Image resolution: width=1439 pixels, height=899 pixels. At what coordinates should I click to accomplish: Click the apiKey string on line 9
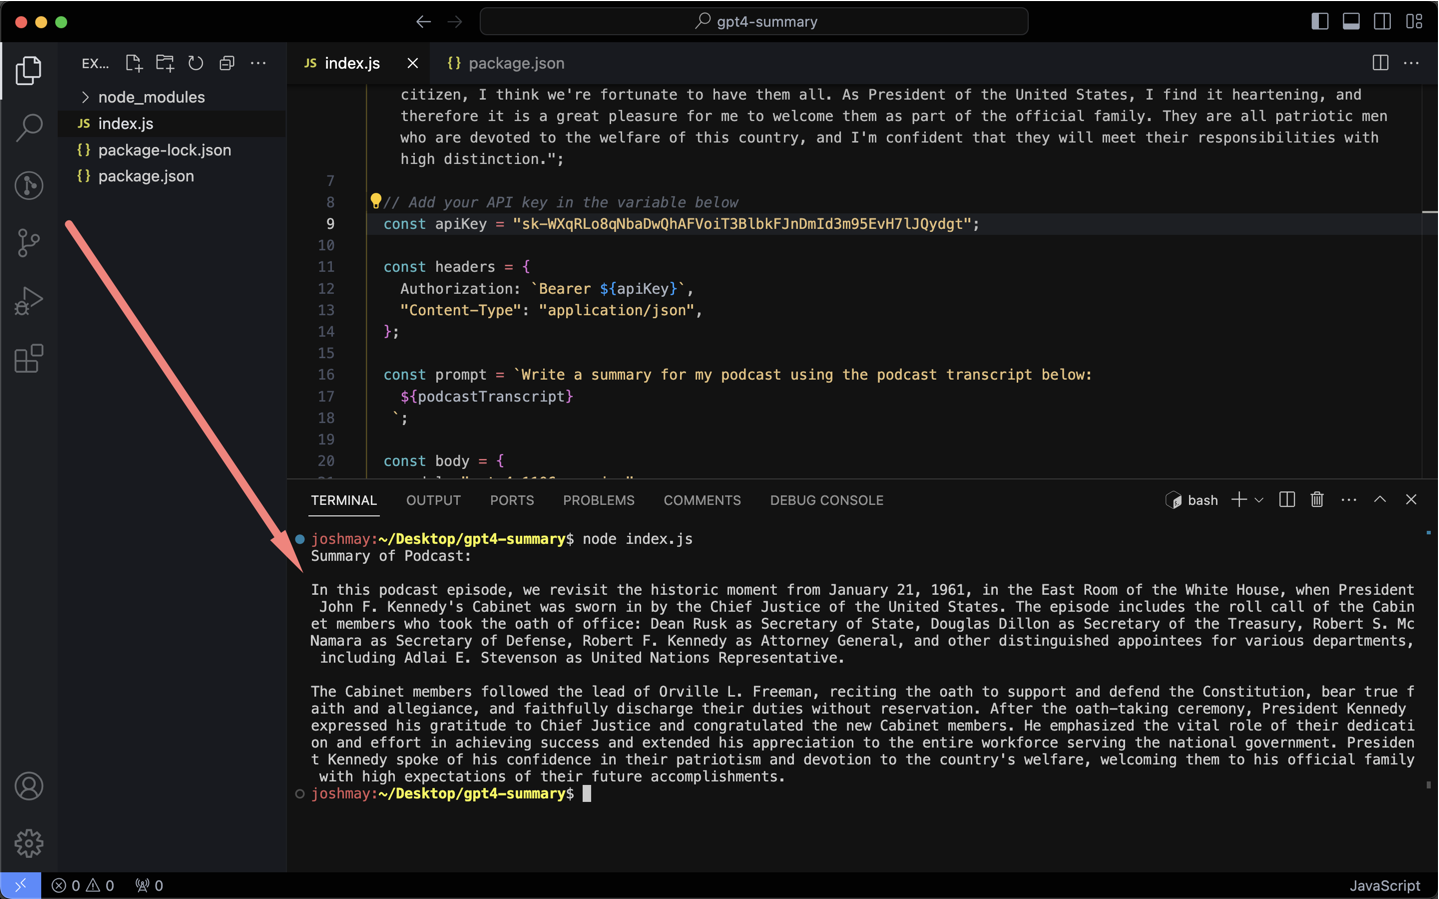(x=742, y=224)
